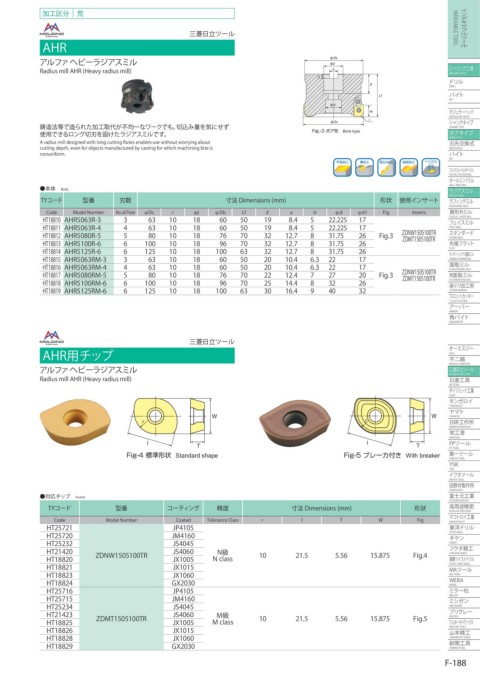Image resolution: width=480 pixels, height=677 pixels.
Task: Click the gold standard-shape insert photo
Action: click(75, 420)
